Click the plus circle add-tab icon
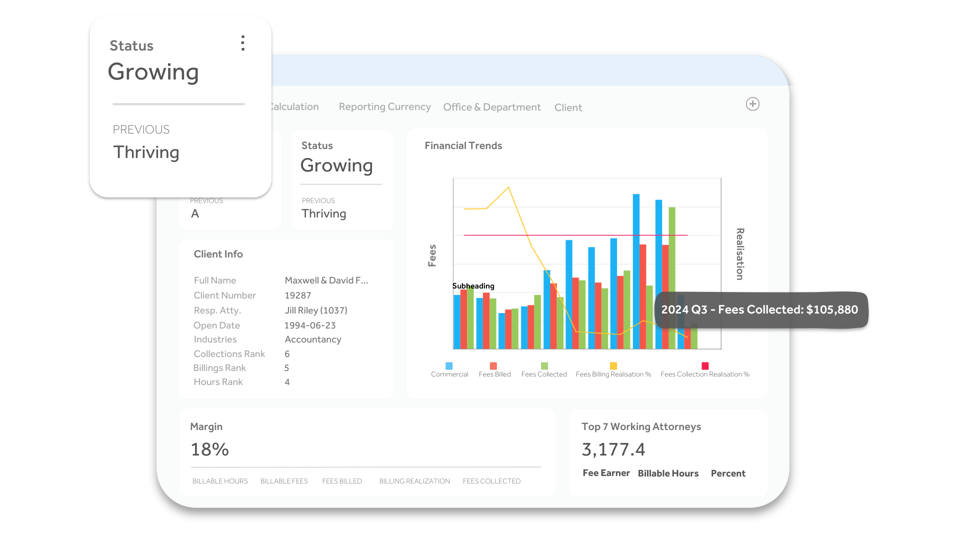 752,104
